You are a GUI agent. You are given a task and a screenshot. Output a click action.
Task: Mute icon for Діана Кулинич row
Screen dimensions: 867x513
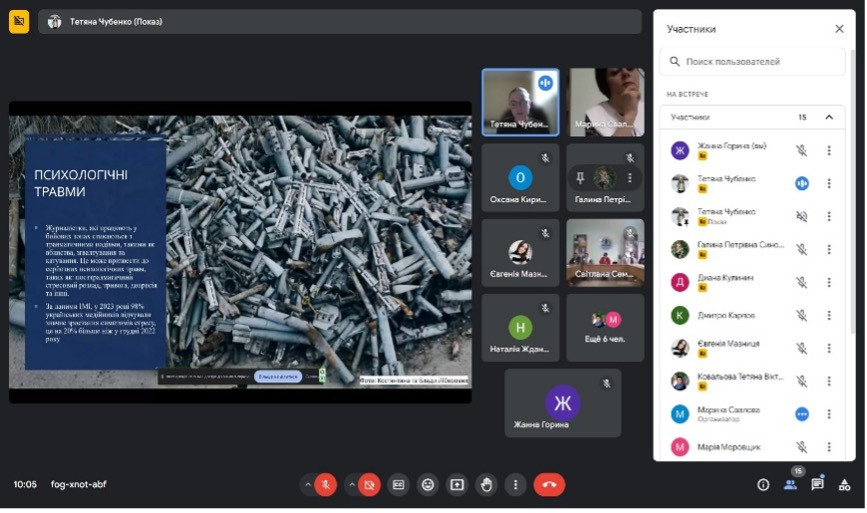(x=801, y=282)
